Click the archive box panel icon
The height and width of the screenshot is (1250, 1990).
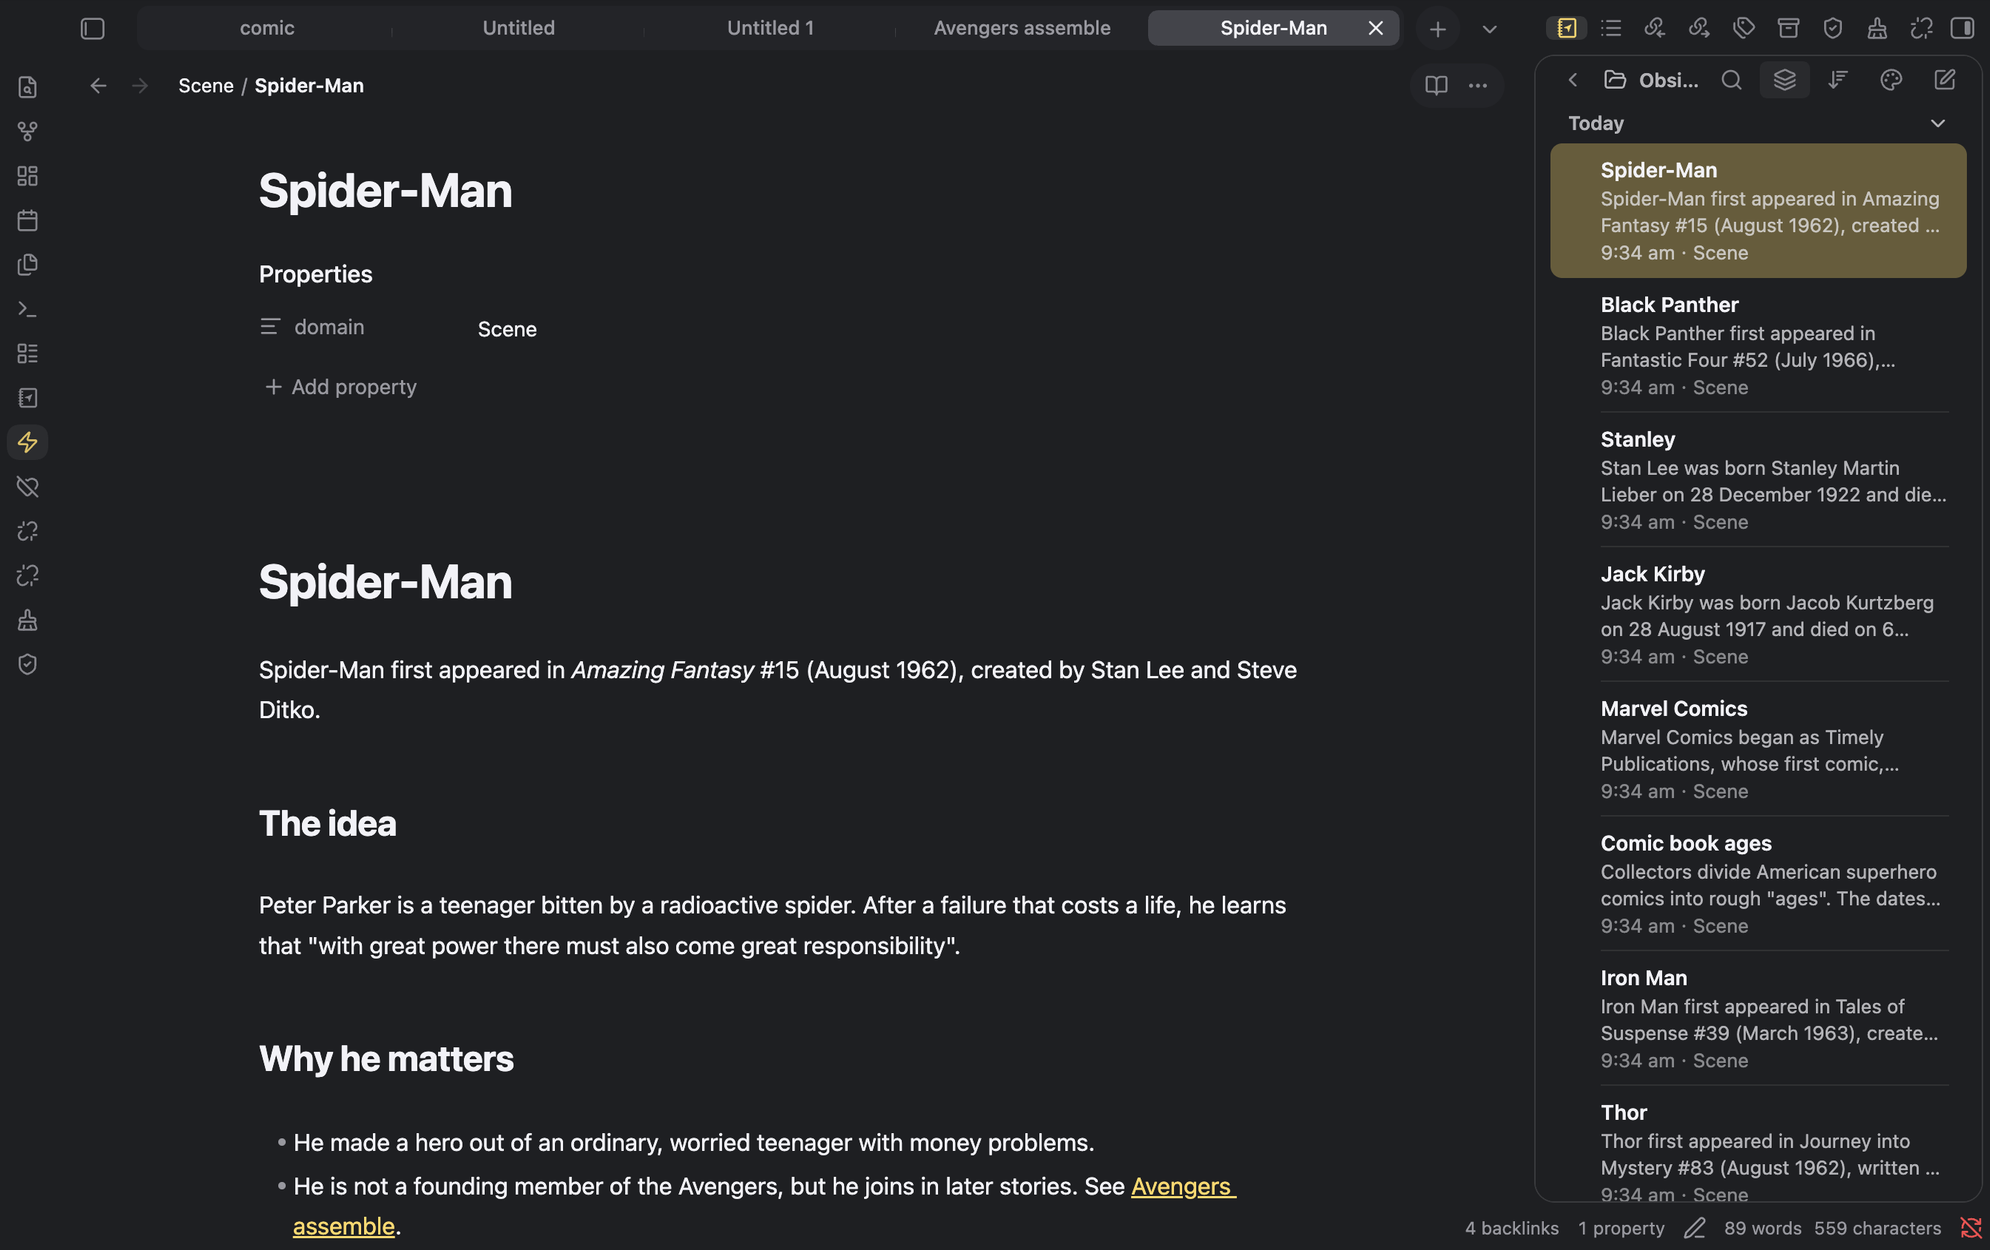1788,28
